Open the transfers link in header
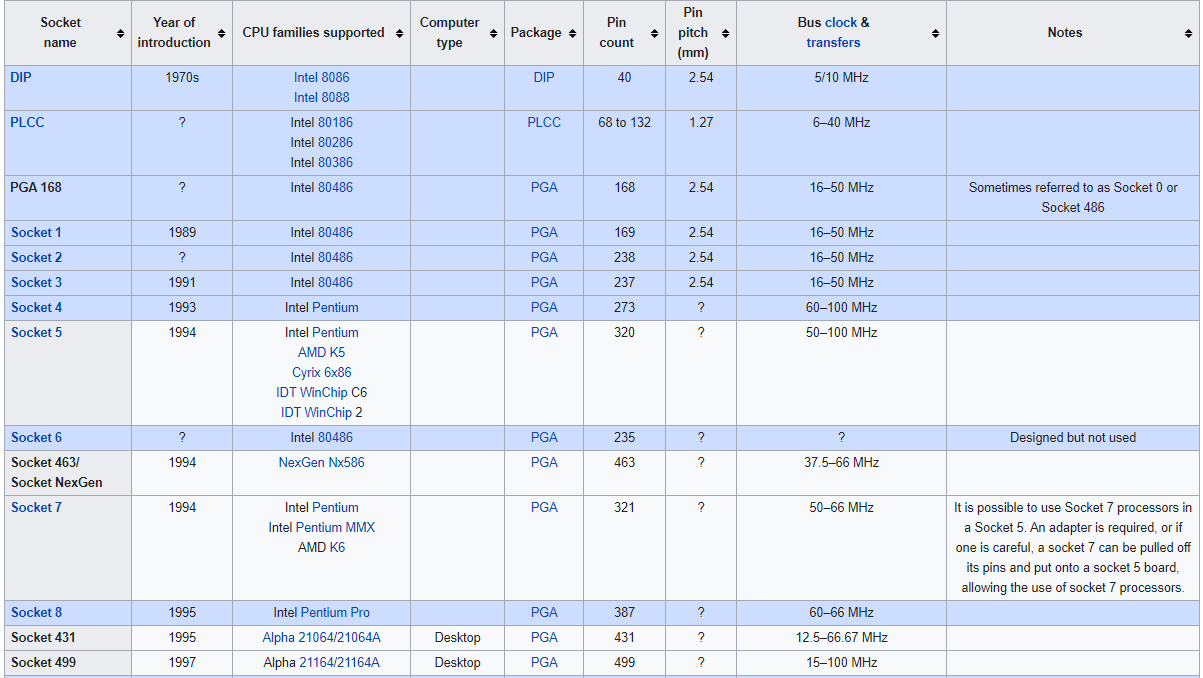Viewport: 1203px width, 678px height. tap(833, 42)
